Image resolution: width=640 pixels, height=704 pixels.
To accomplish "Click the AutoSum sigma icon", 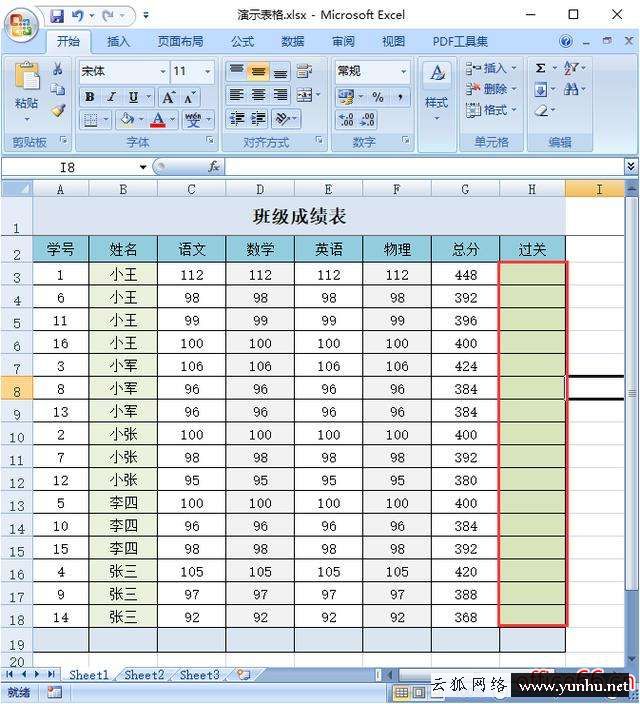I will click(541, 68).
